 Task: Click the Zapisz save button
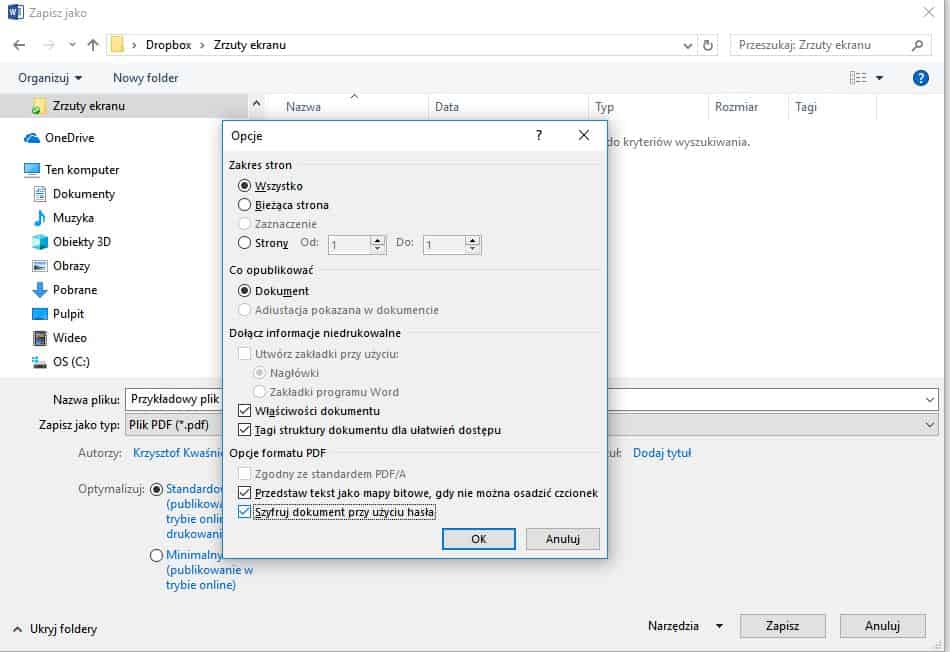782,626
